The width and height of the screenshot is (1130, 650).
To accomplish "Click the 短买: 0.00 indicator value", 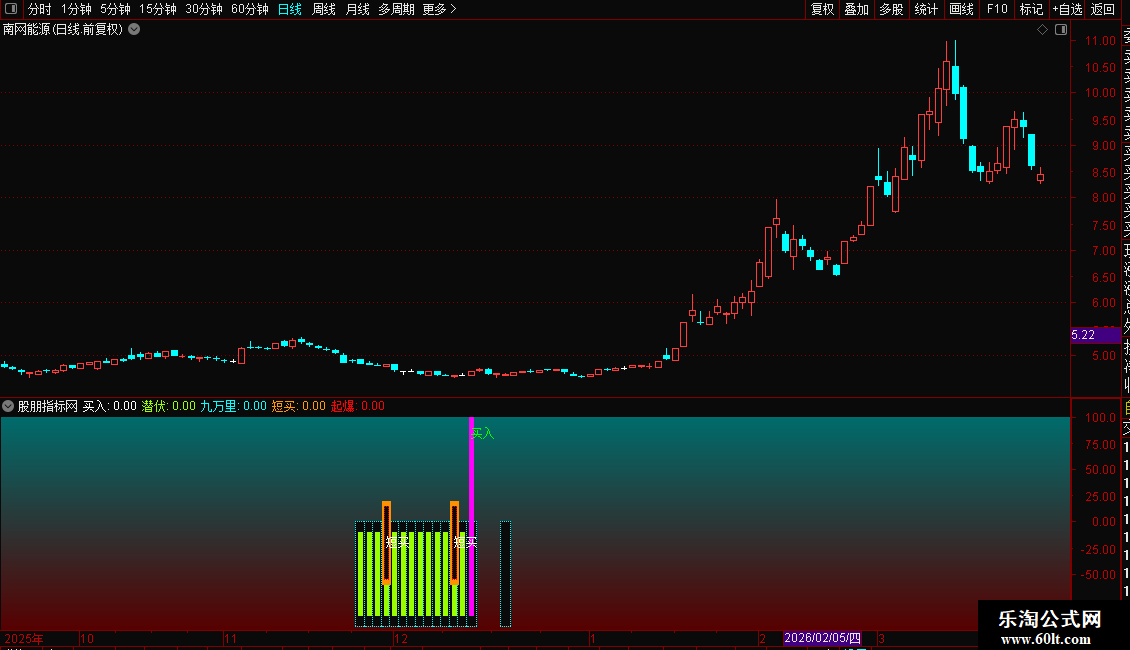I will coord(298,406).
